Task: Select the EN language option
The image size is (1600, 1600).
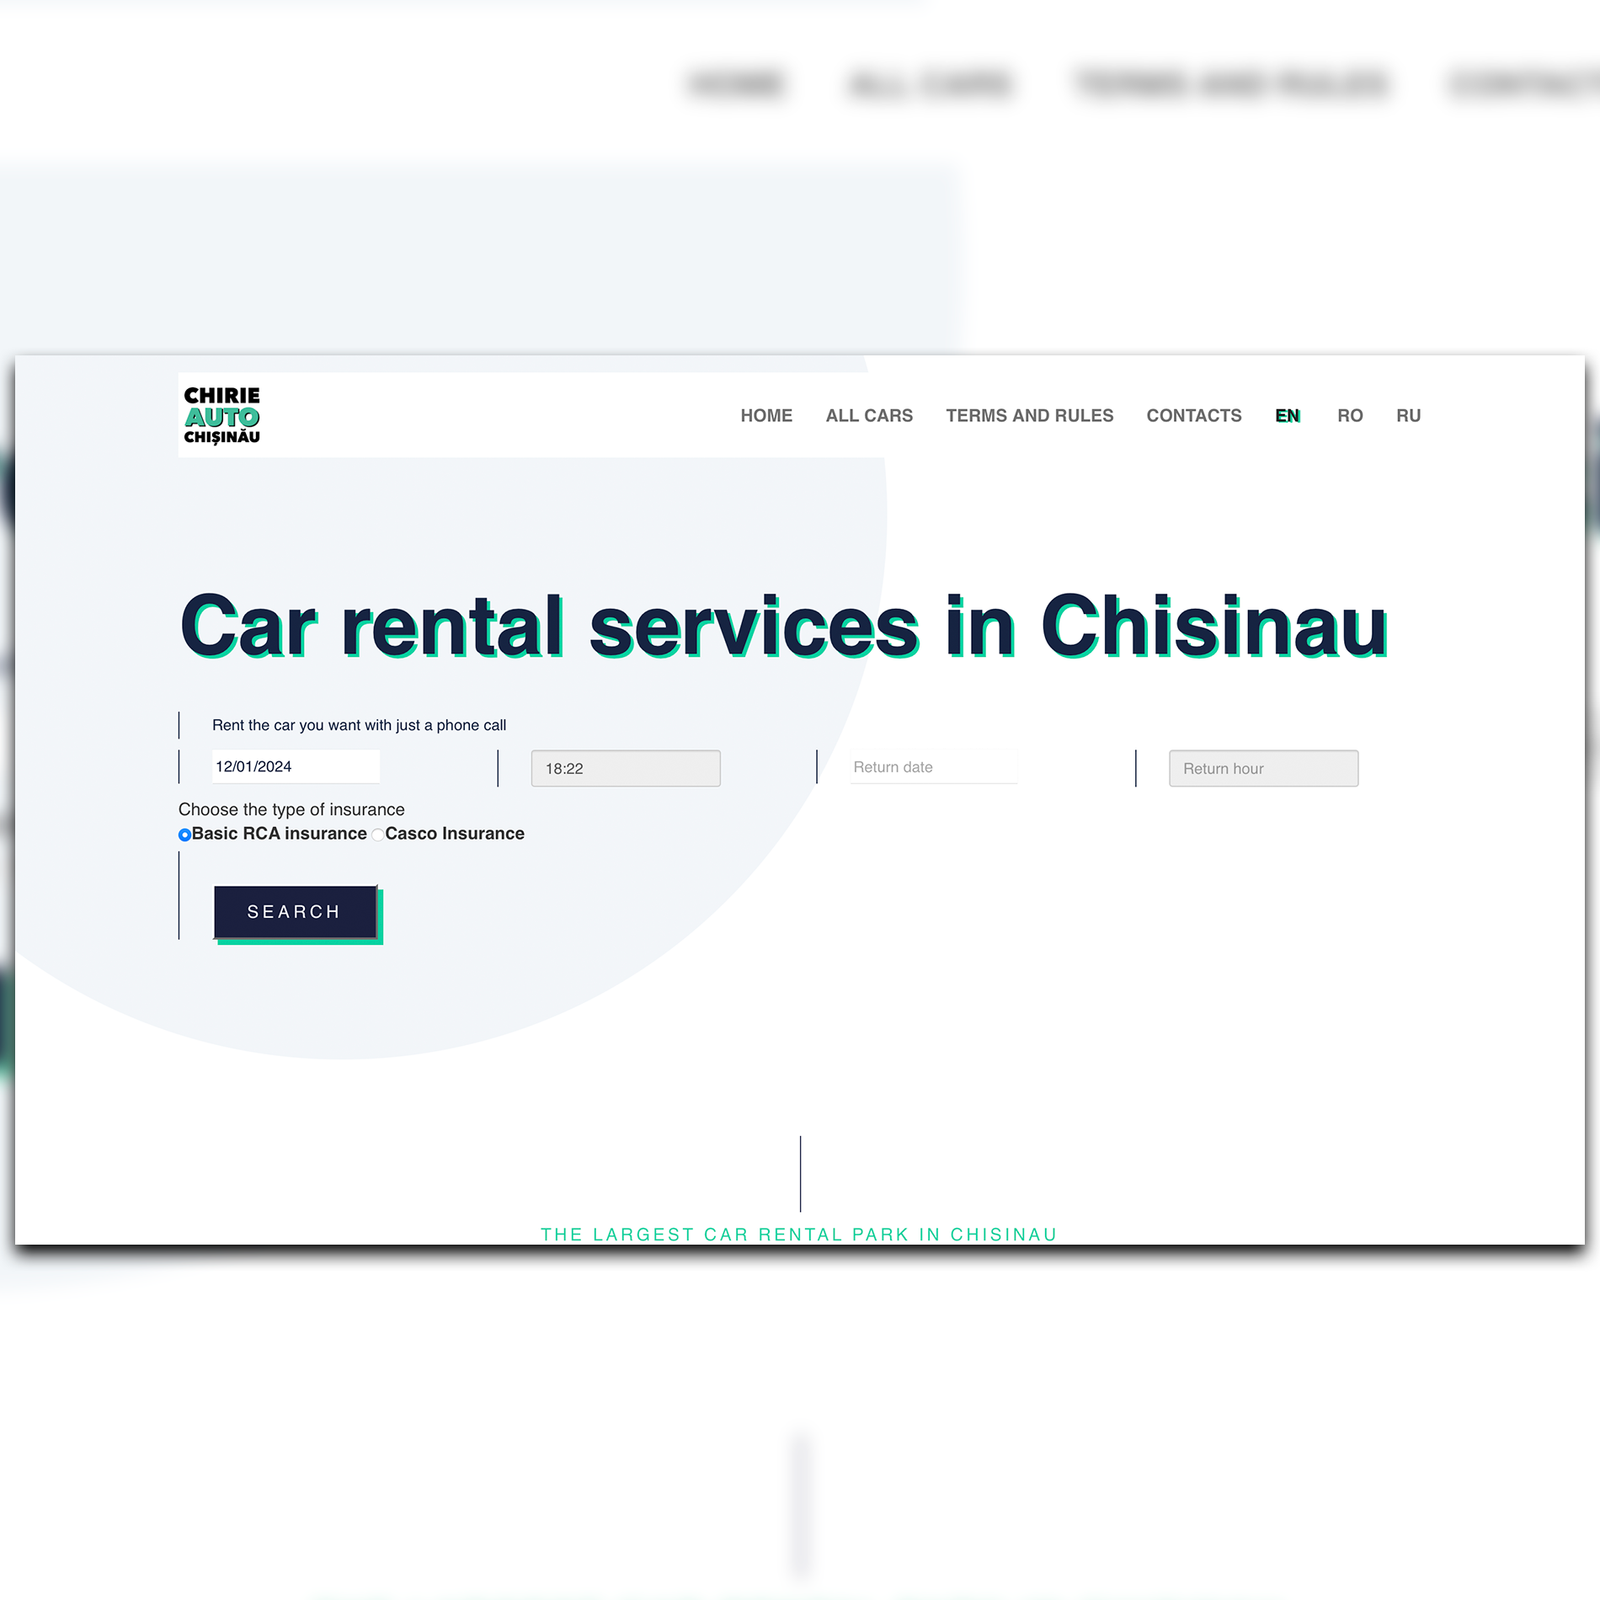Action: (x=1287, y=415)
